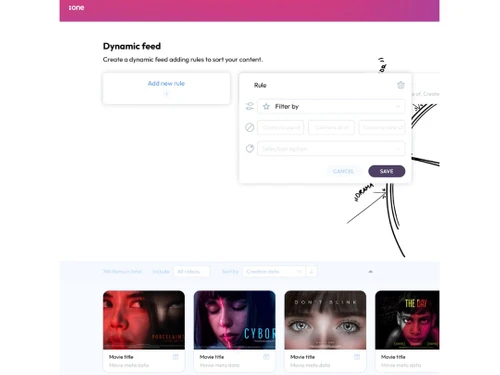Viewport: 500px width, 375px height.
Task: Open the Porcelain movie thumbnail
Action: 144,320
